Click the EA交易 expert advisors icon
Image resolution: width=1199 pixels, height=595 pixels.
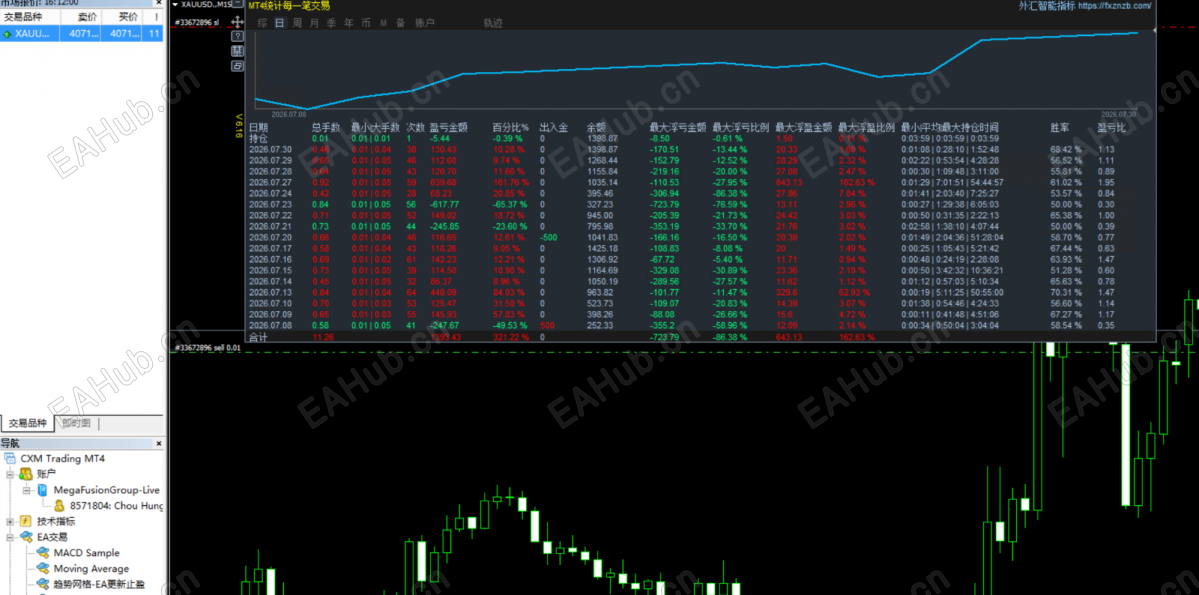click(25, 537)
